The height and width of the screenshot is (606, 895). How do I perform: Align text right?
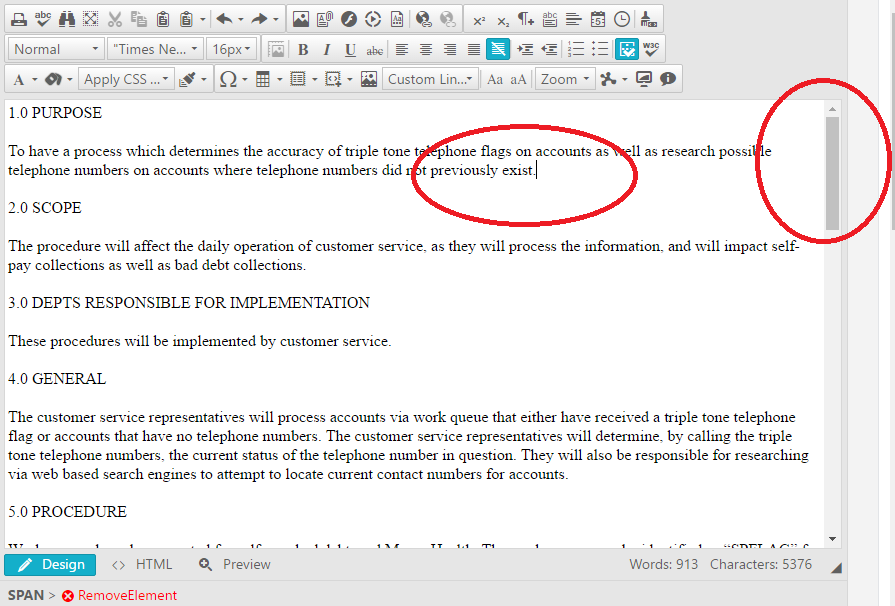[x=450, y=50]
